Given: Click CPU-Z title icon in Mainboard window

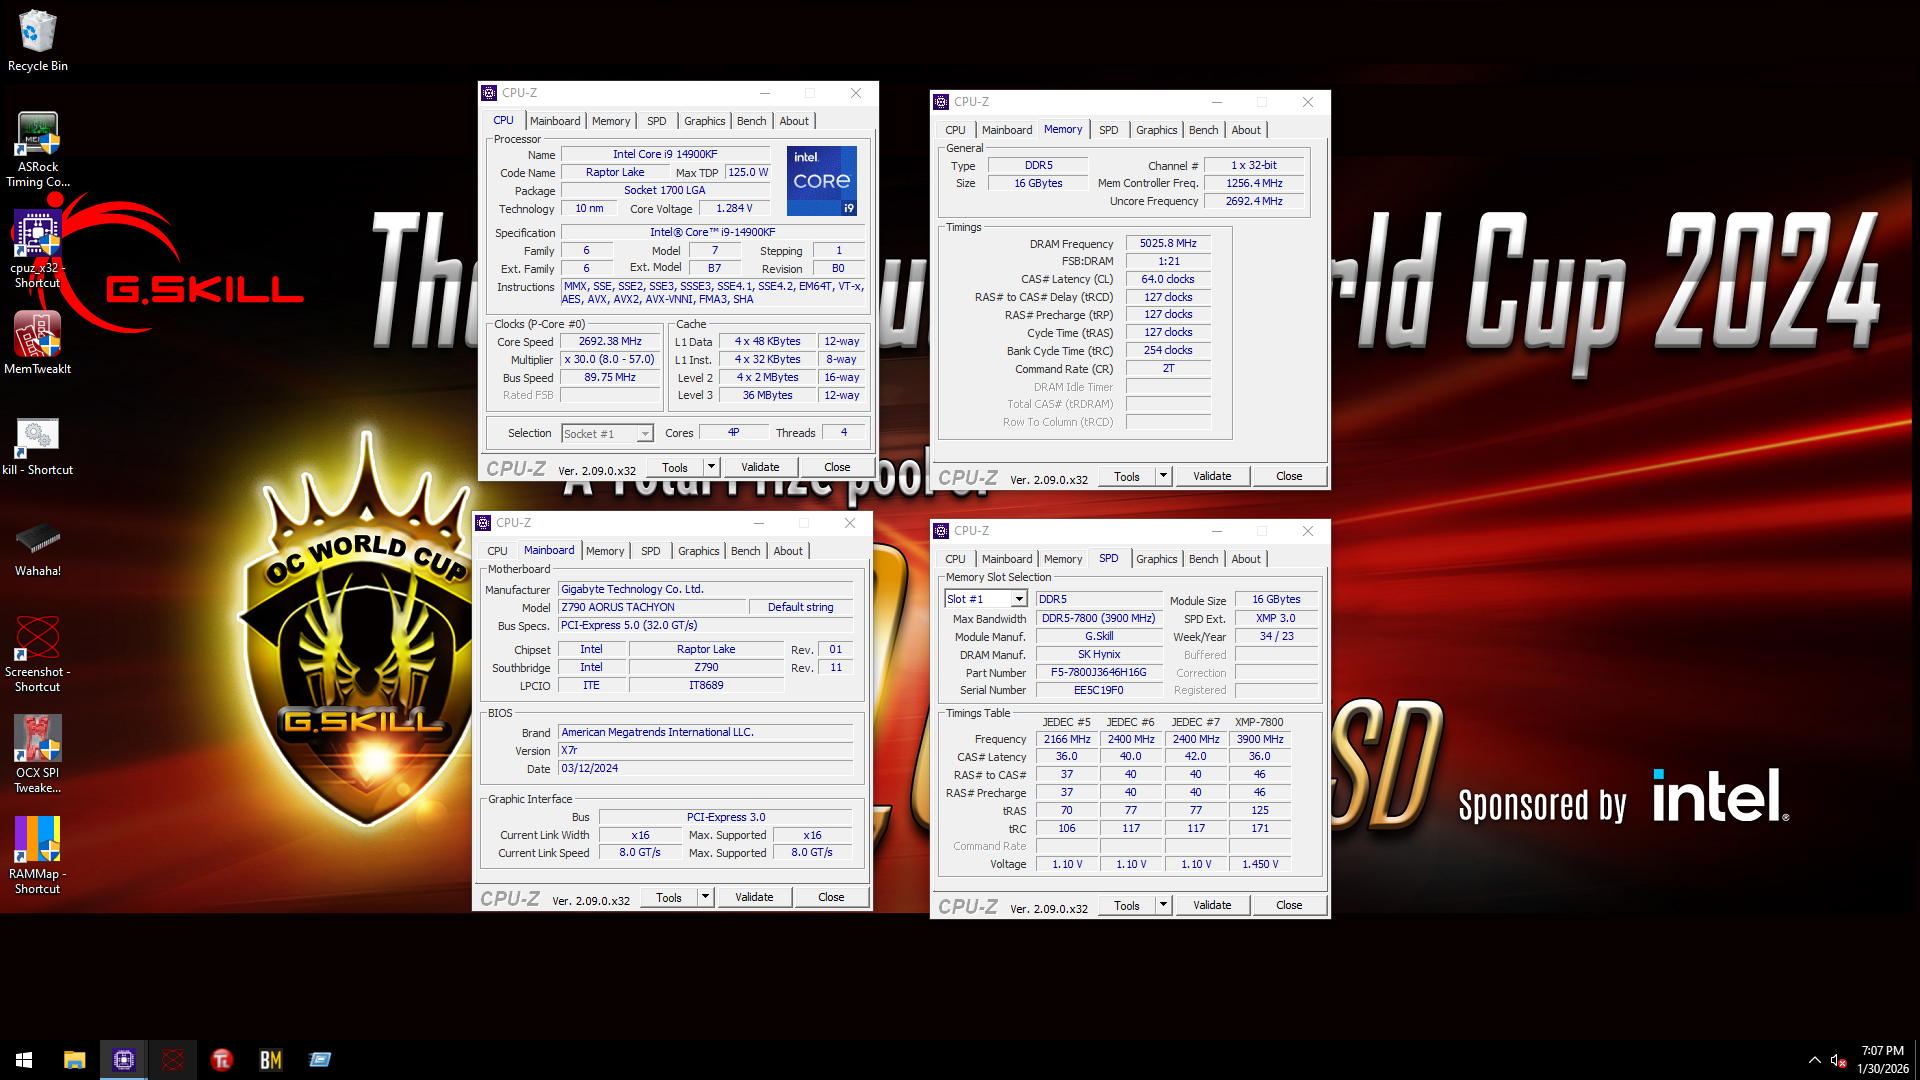Looking at the screenshot, I should [x=483, y=523].
